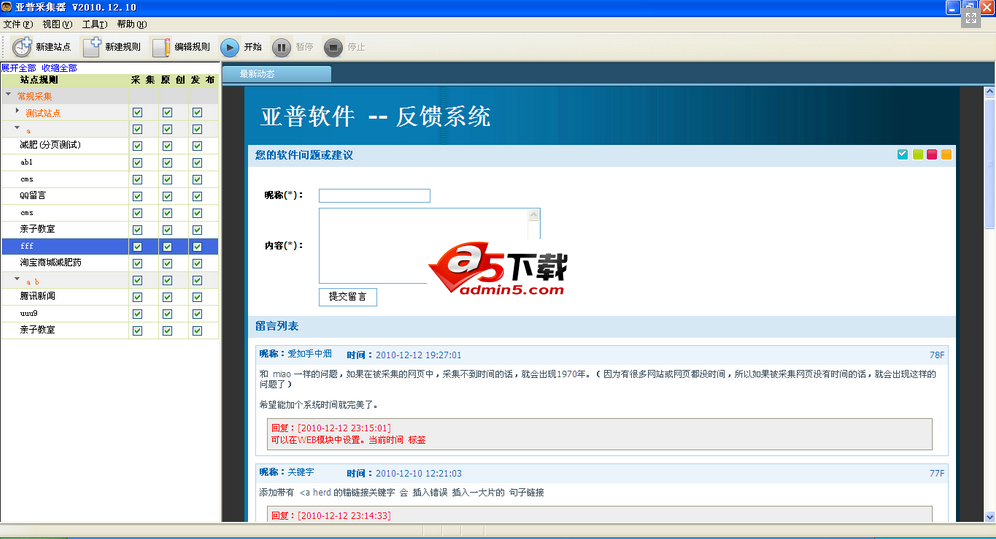The width and height of the screenshot is (996, 539).
Task: Click the 新建规则 toolbar icon
Action: click(92, 47)
